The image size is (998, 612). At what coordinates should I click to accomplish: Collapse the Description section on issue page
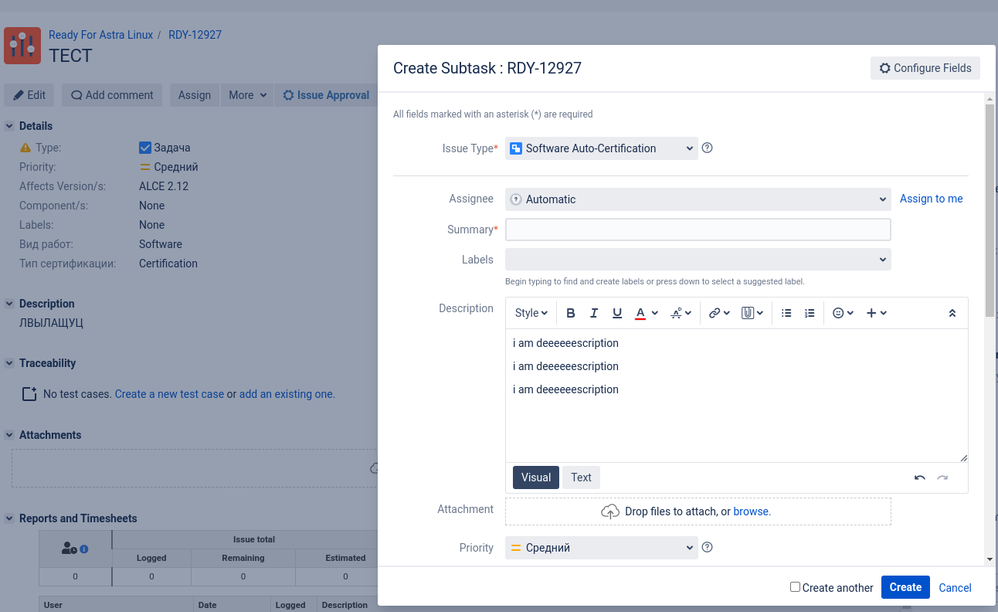pos(10,303)
